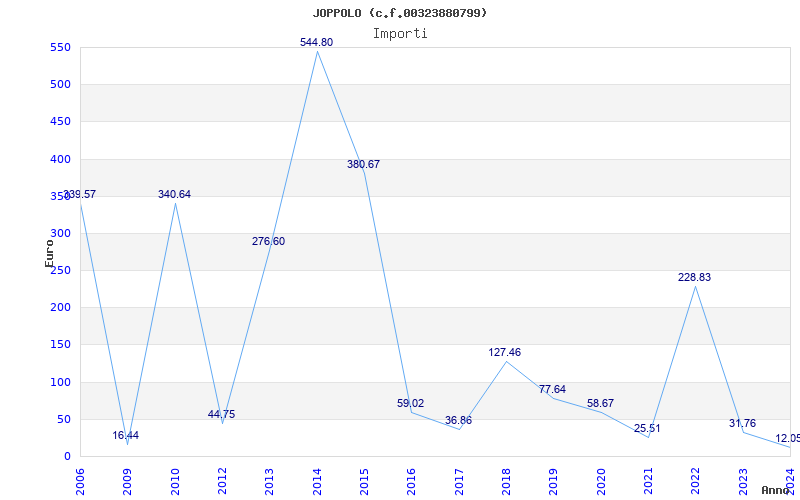
Task: Click the 2006 x-axis year label
Action: click(x=80, y=482)
